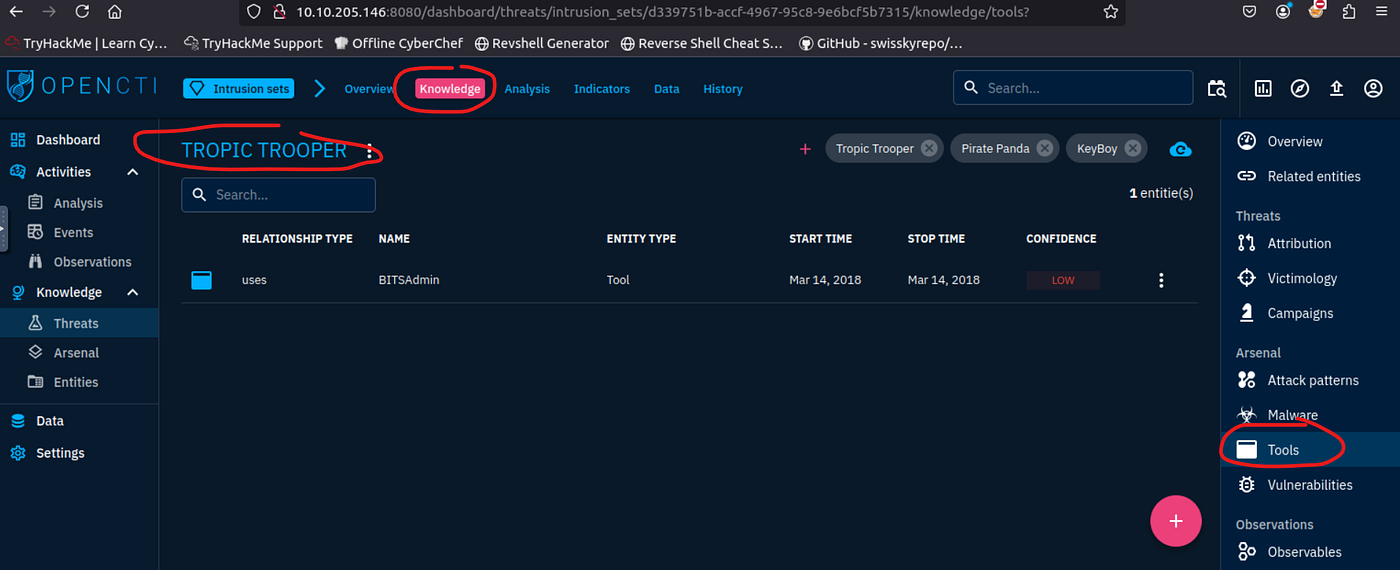The image size is (1400, 570).
Task: Open Analysis in left sidebar
Action: (79, 203)
